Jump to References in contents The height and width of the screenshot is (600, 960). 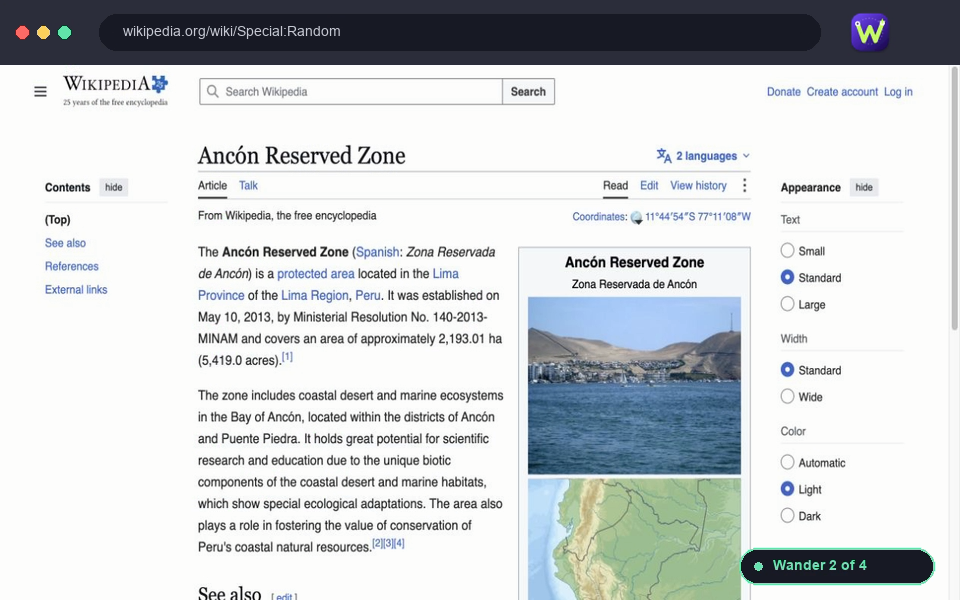point(72,266)
